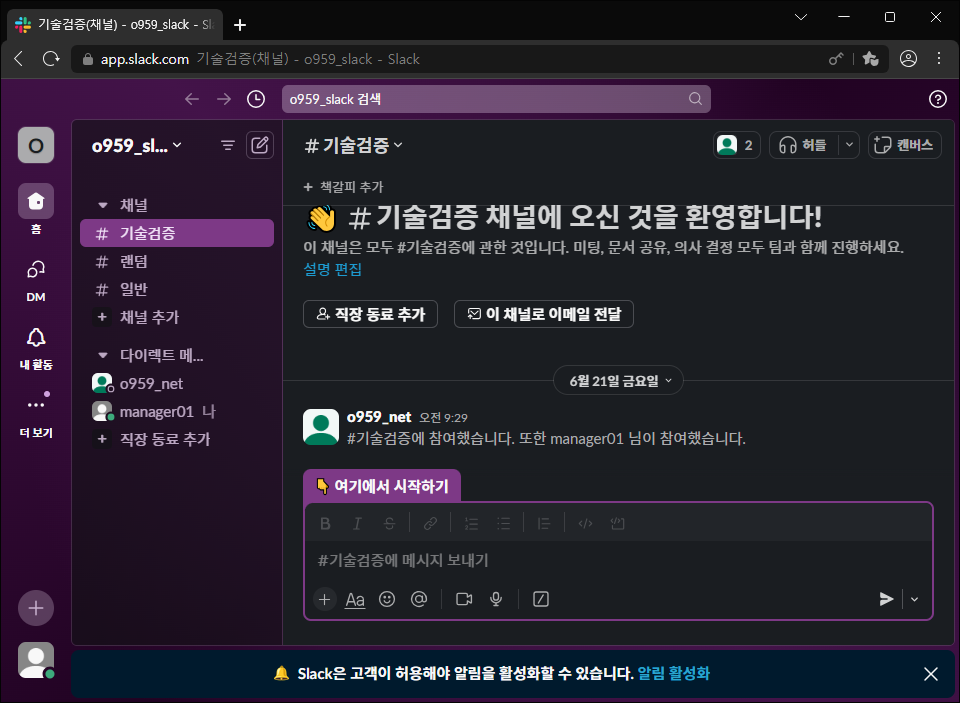This screenshot has width=960, height=703.
Task: Attach a file with plus icon
Action: coord(324,599)
